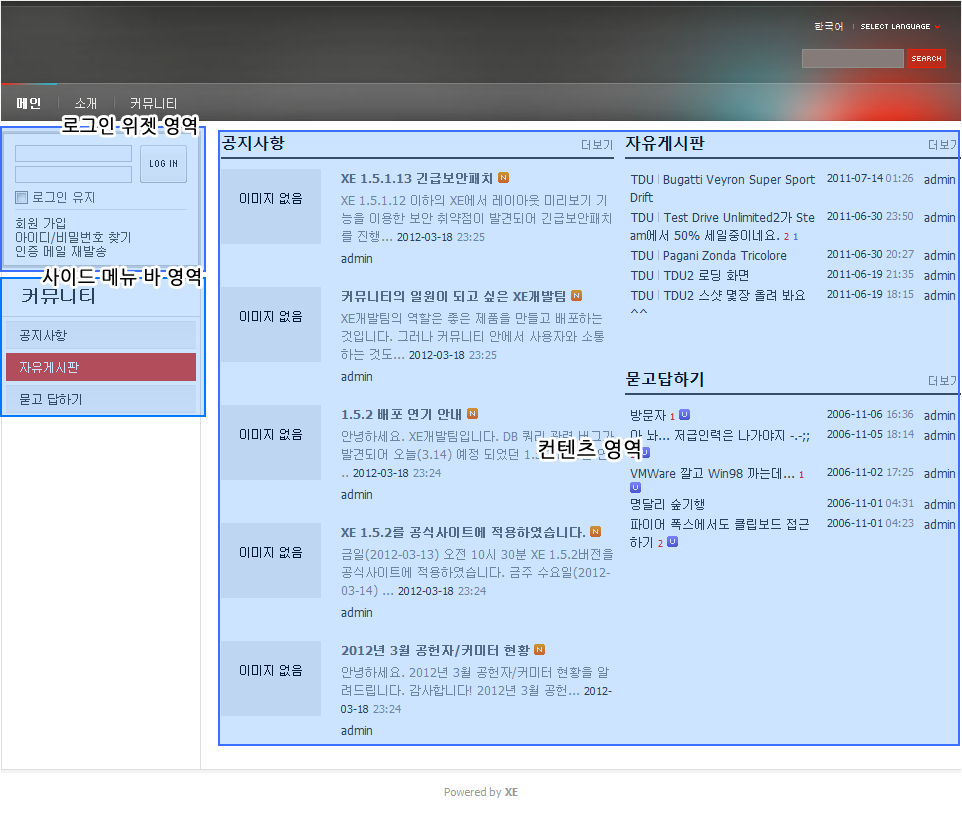
Task: Go to 커뮤니티 in the top navigation
Action: (x=153, y=103)
